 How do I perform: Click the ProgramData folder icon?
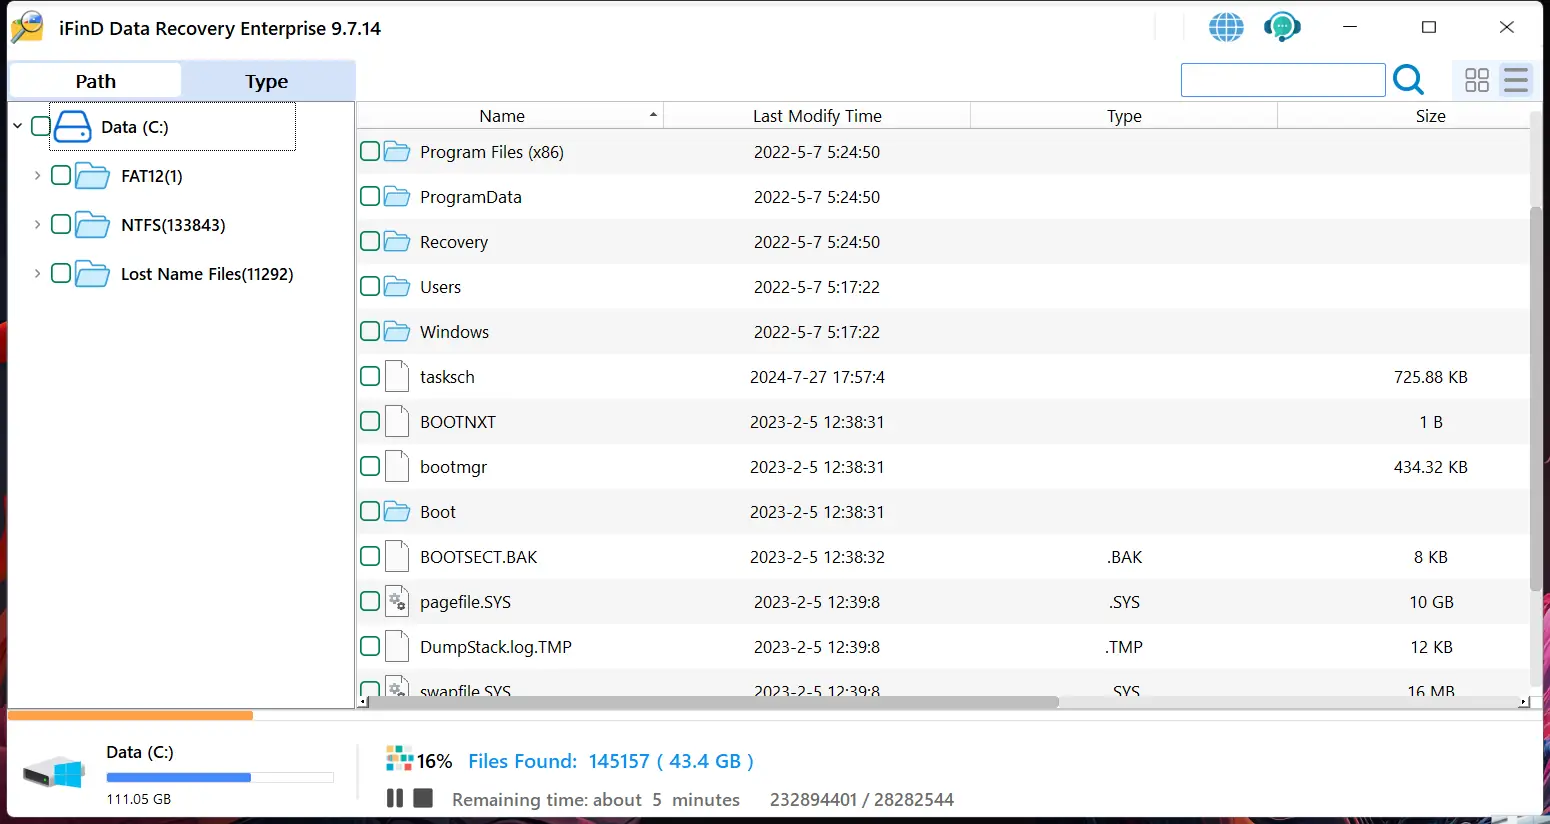pyautogui.click(x=397, y=197)
